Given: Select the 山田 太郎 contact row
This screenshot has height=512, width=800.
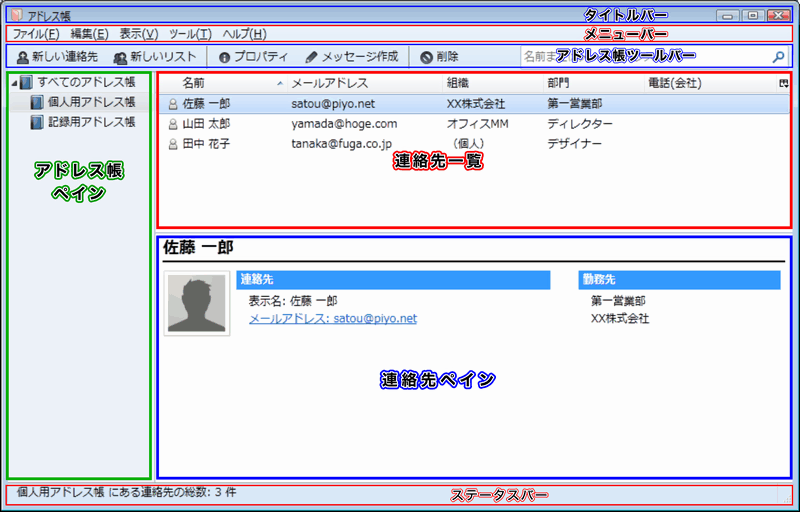Looking at the screenshot, I should tap(474, 124).
